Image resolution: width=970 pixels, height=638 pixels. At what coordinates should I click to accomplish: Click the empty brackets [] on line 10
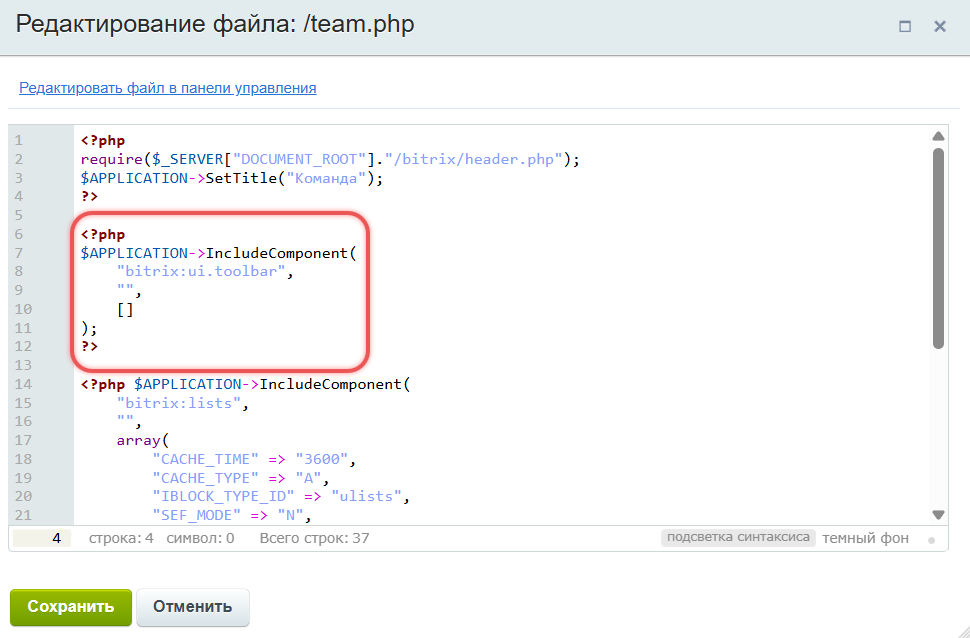[125, 309]
